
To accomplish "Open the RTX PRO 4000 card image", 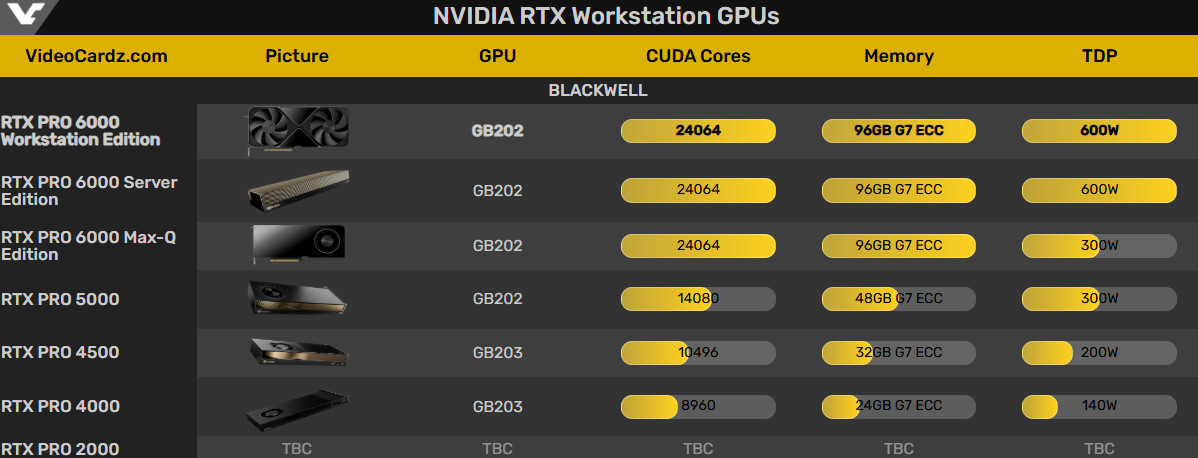I will click(298, 407).
